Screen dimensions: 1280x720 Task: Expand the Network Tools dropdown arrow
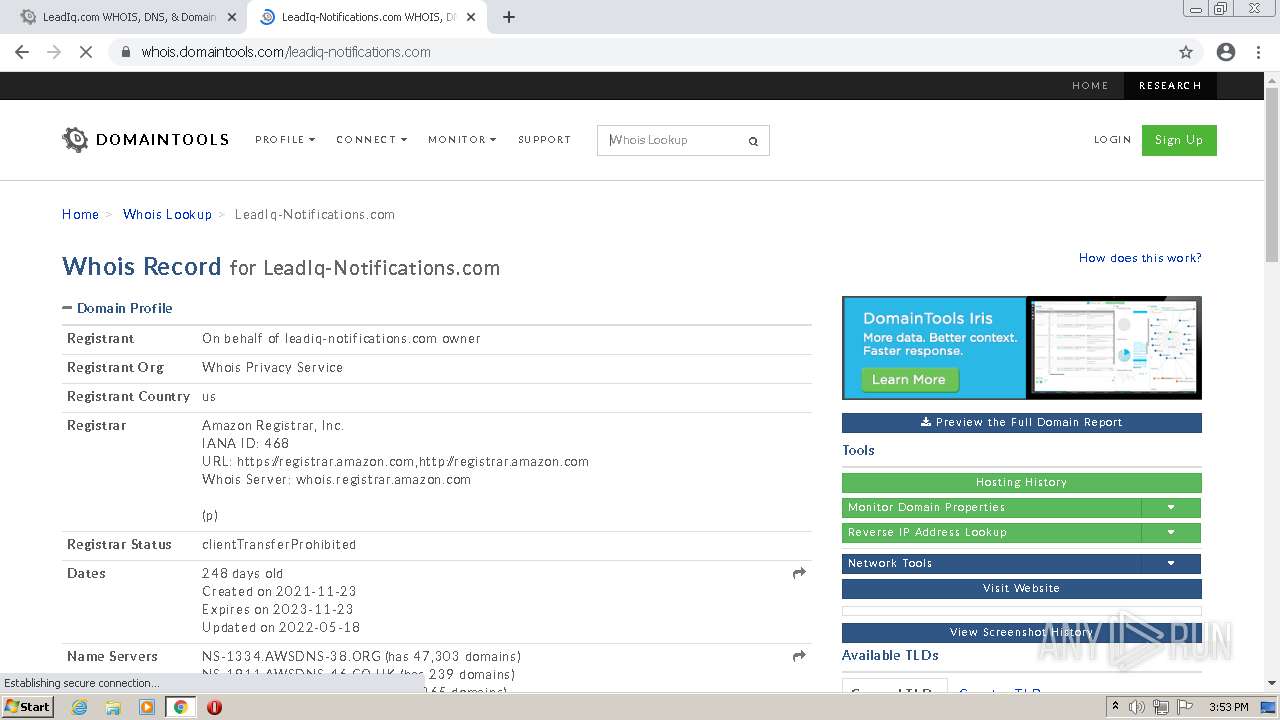point(1171,563)
